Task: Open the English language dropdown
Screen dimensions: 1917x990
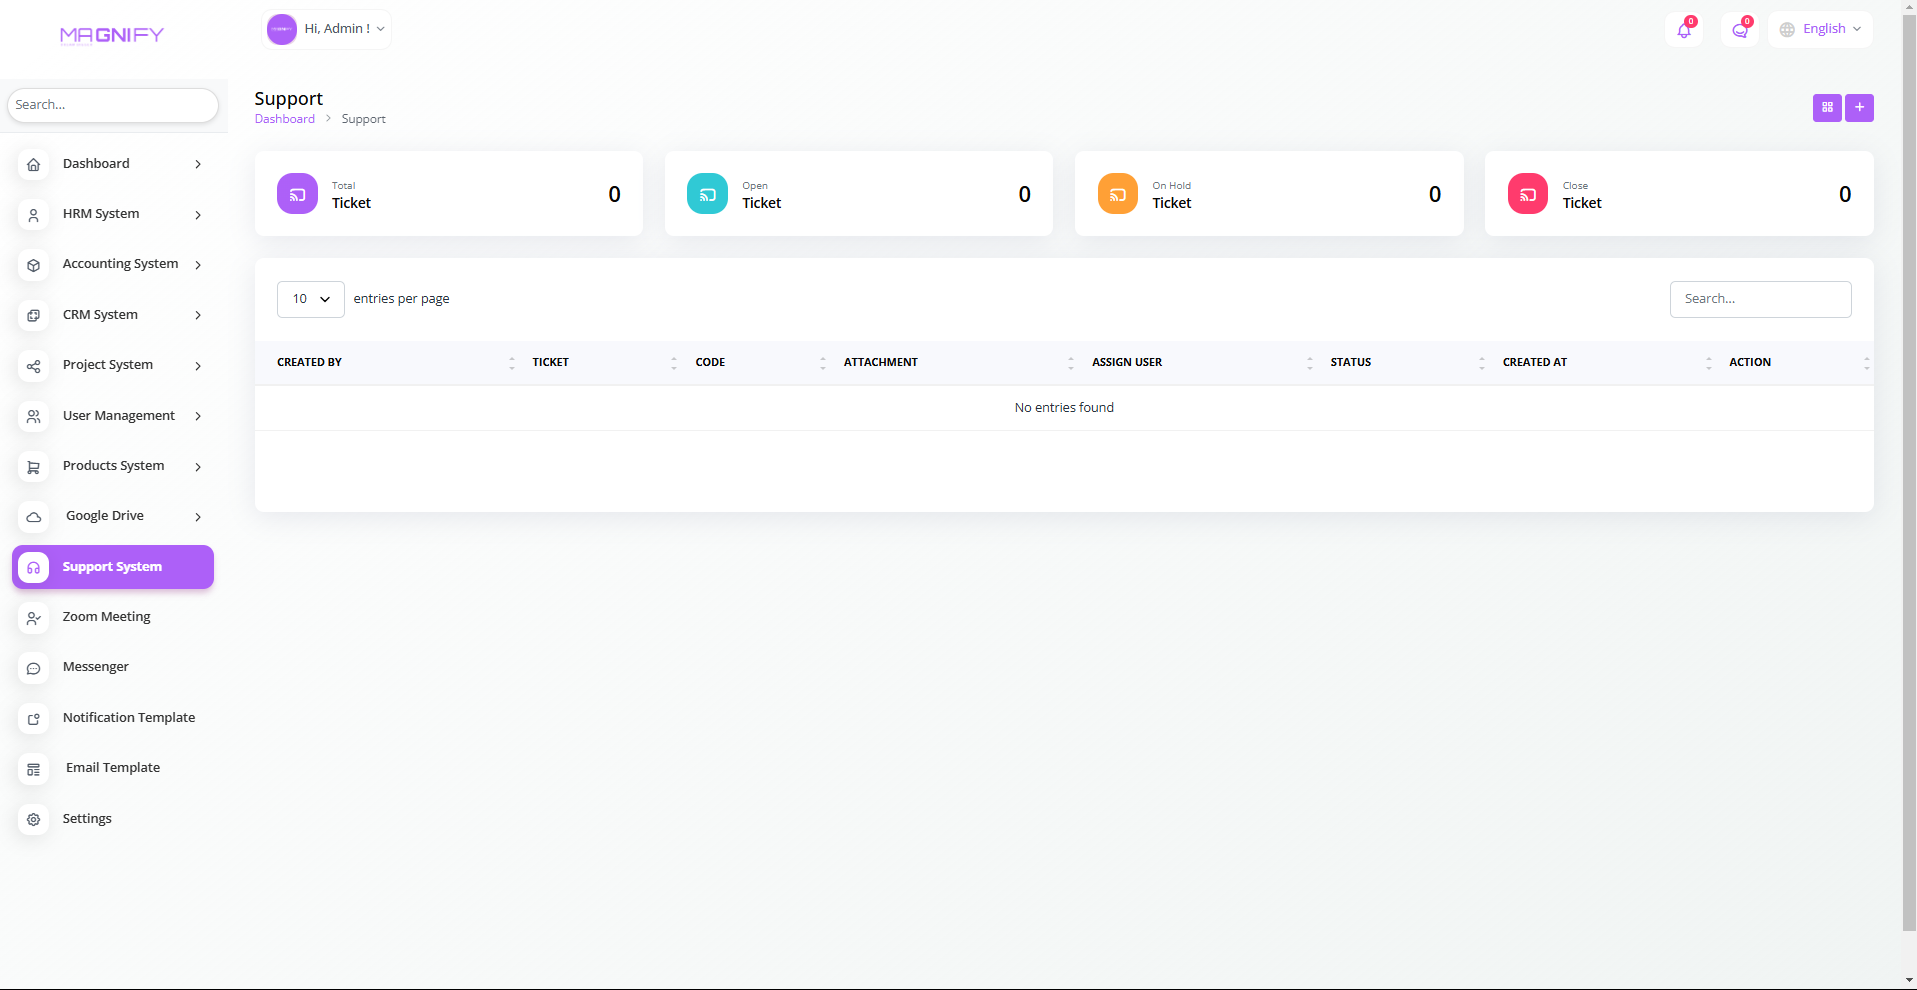Action: 1821,29
